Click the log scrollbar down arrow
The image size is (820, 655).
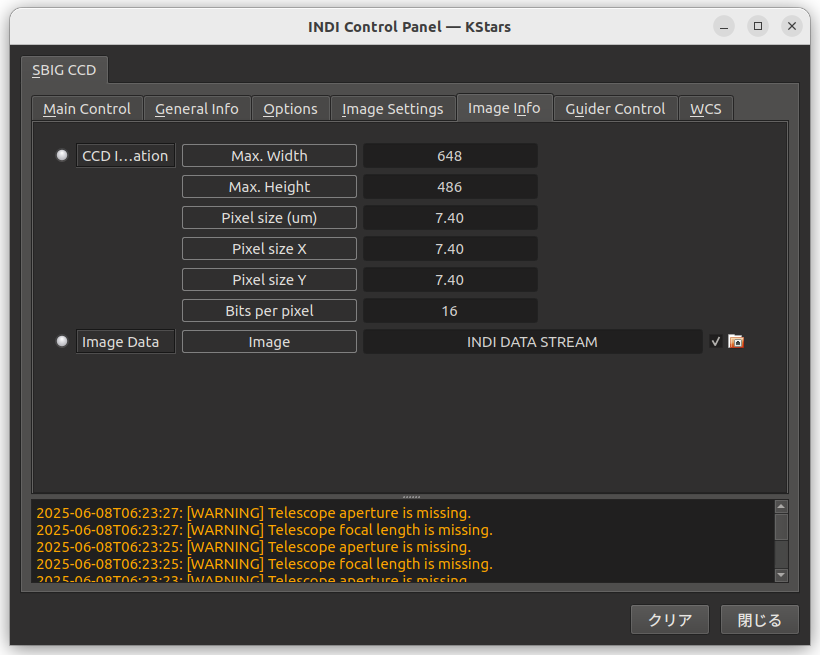(x=781, y=575)
